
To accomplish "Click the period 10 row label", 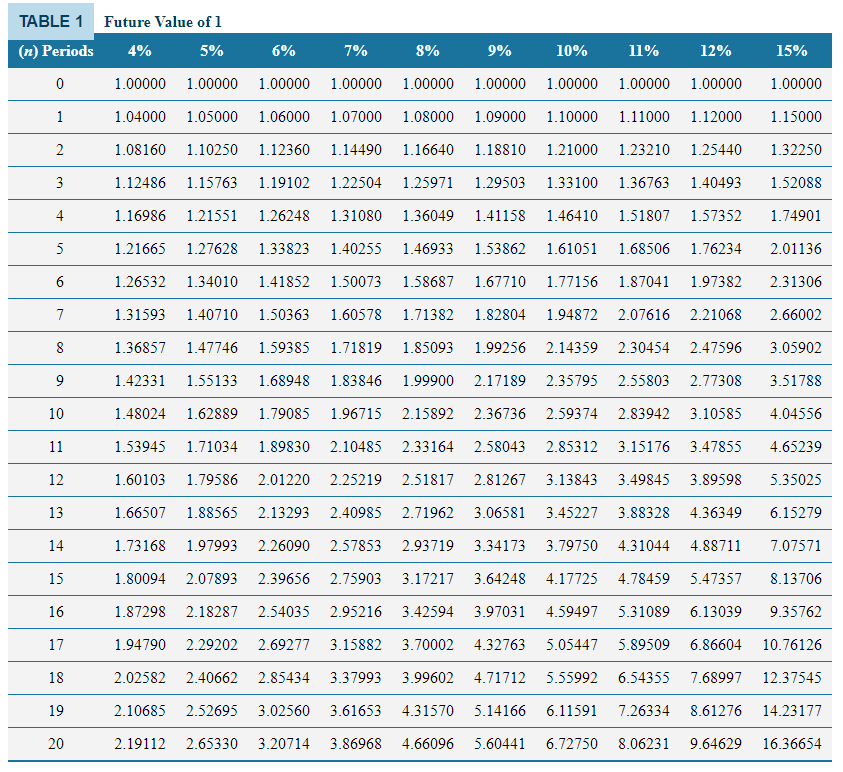I will click(56, 414).
